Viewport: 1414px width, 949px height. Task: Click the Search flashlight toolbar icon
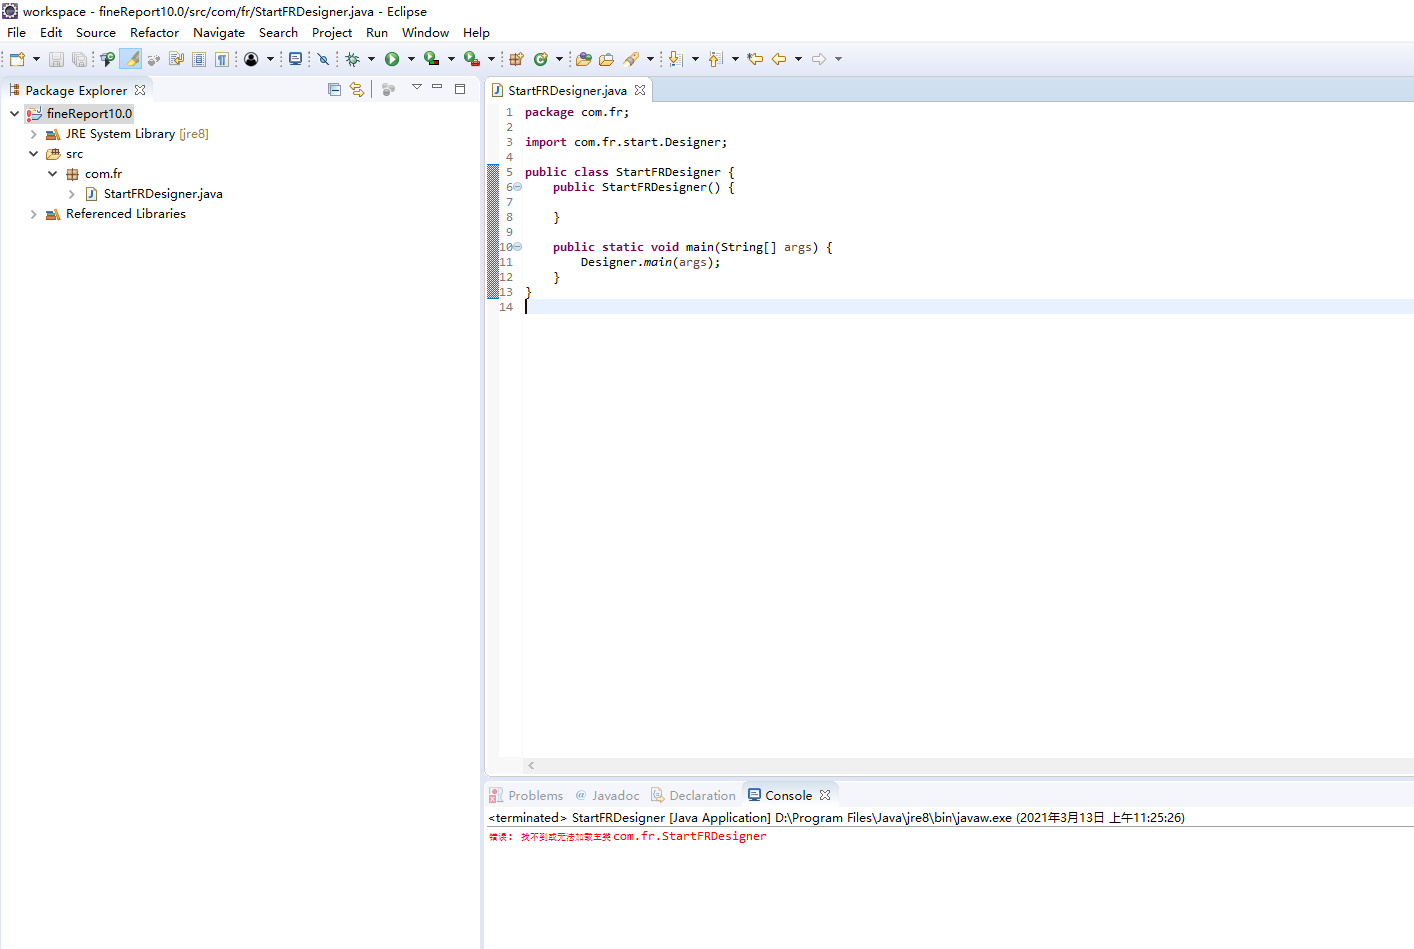[631, 59]
